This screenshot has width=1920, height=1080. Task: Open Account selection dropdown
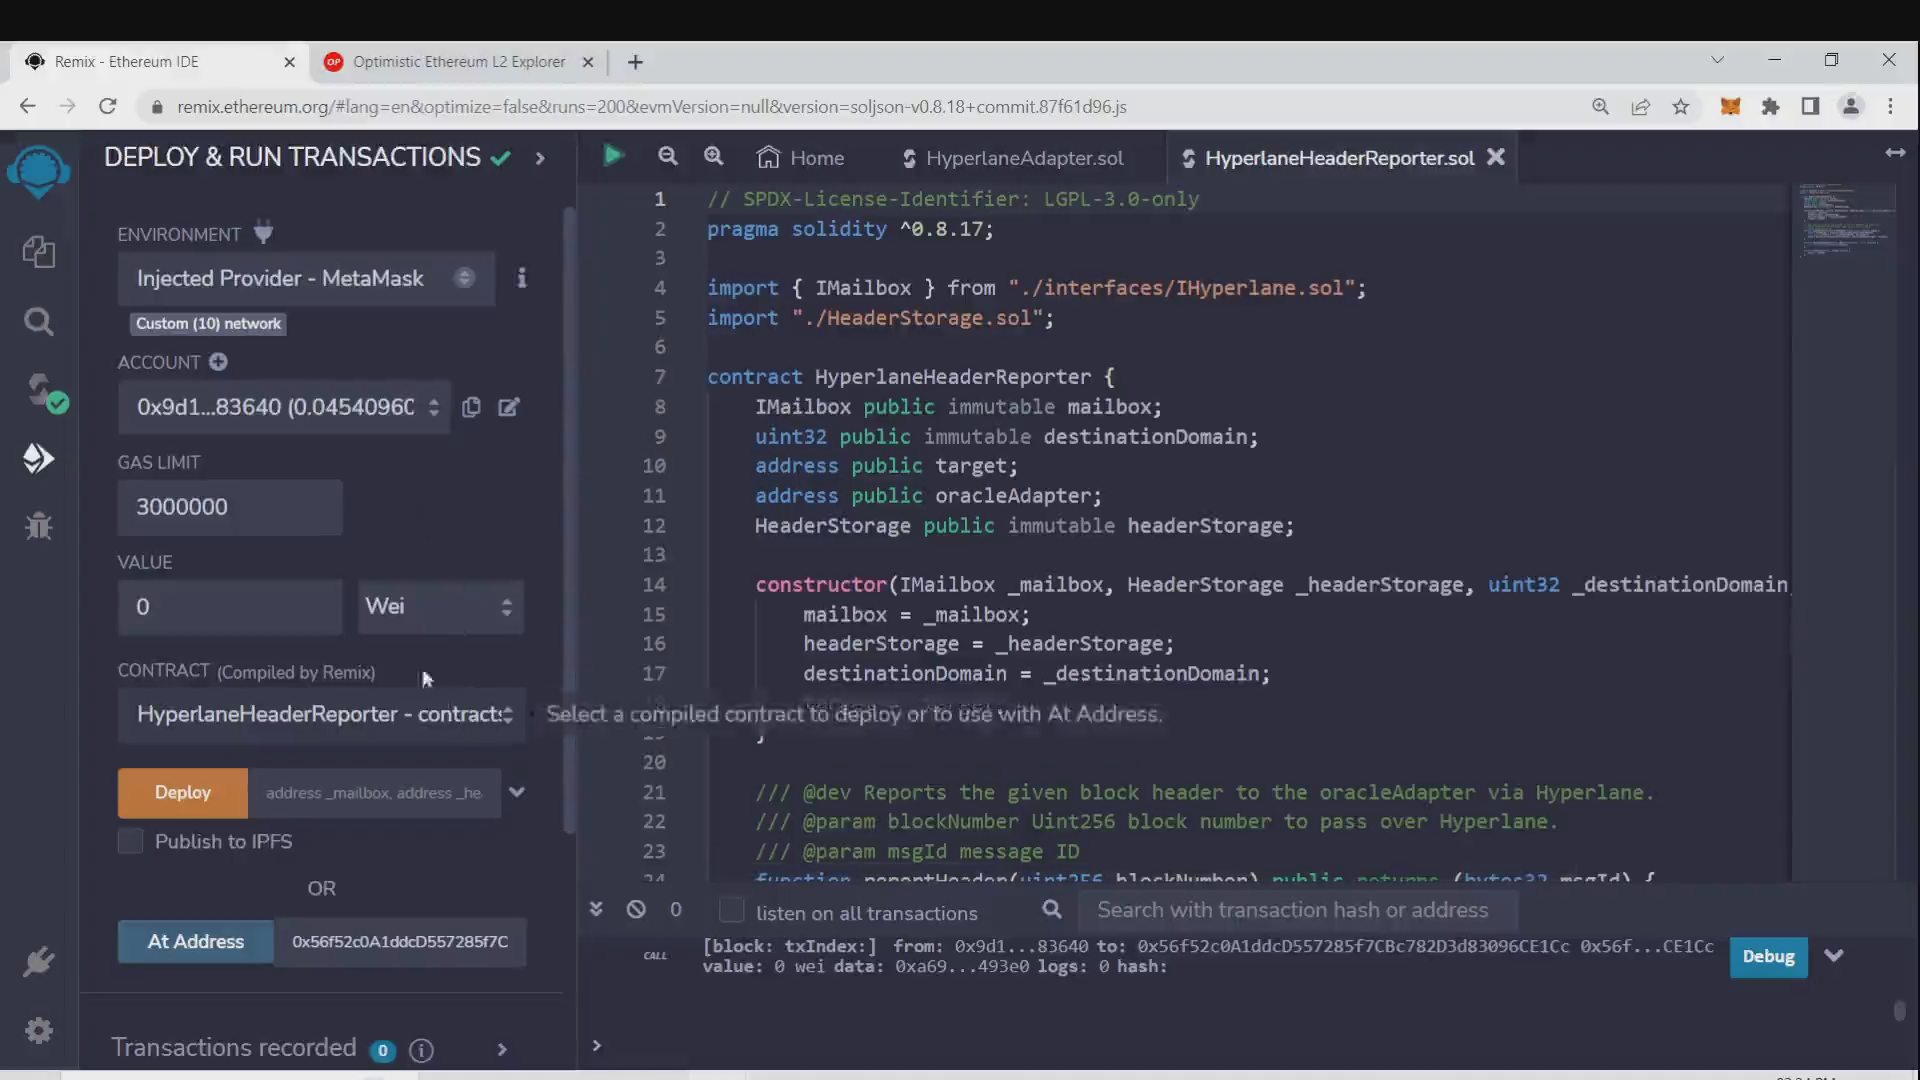click(284, 407)
